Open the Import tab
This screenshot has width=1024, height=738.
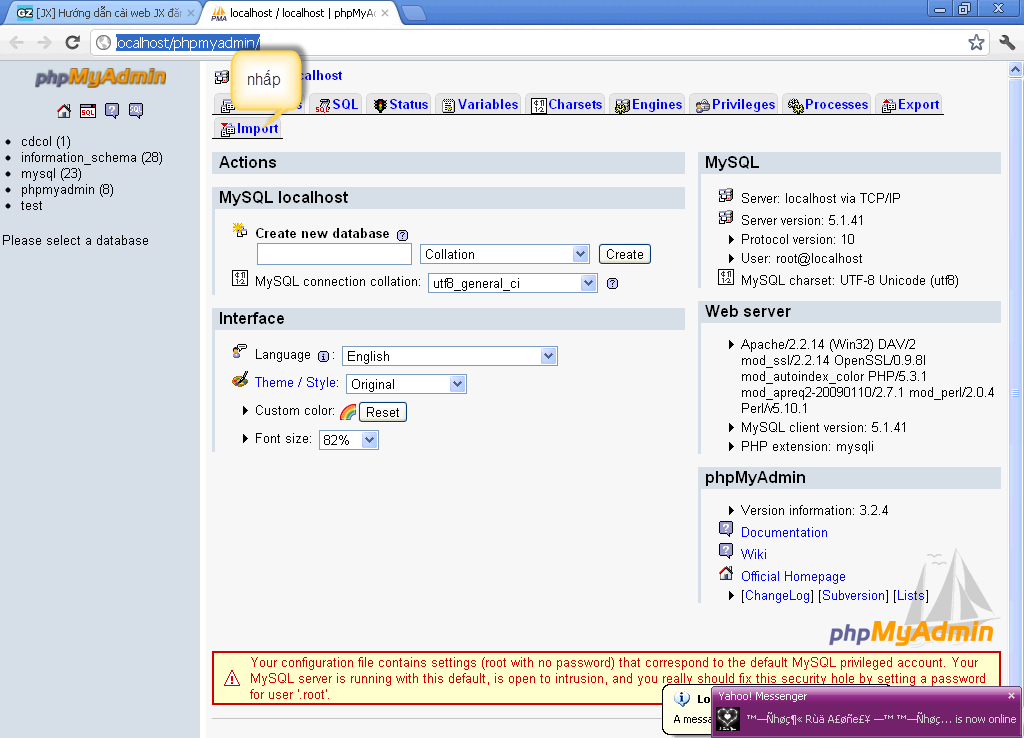tap(249, 129)
